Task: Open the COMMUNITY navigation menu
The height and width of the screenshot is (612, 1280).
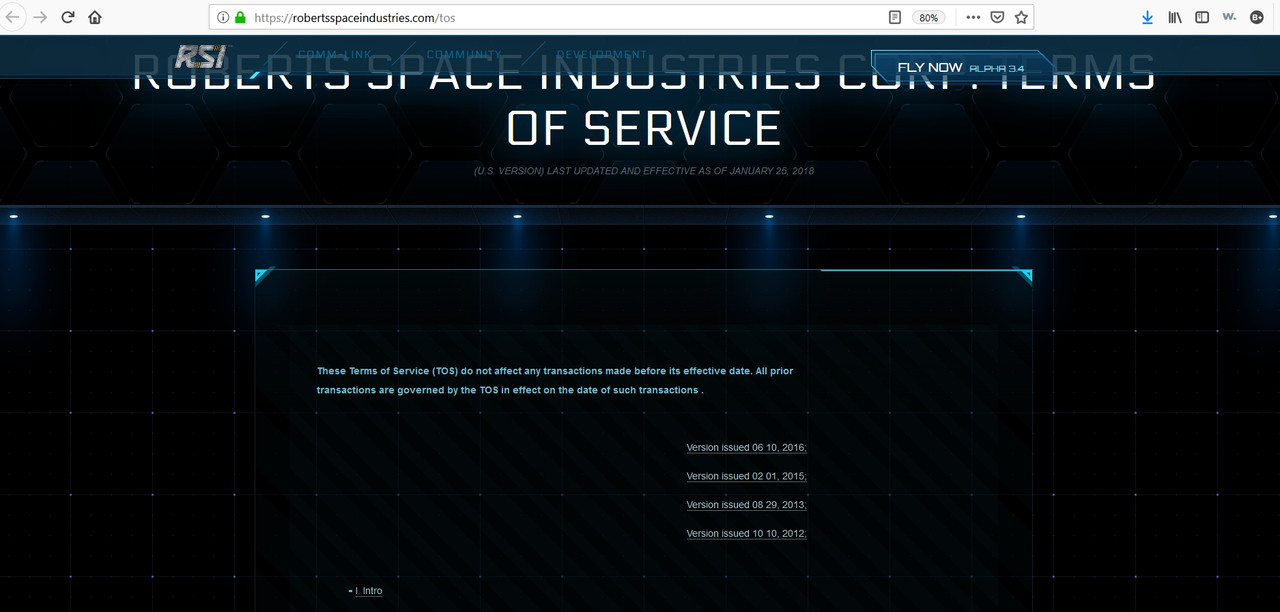Action: point(464,54)
